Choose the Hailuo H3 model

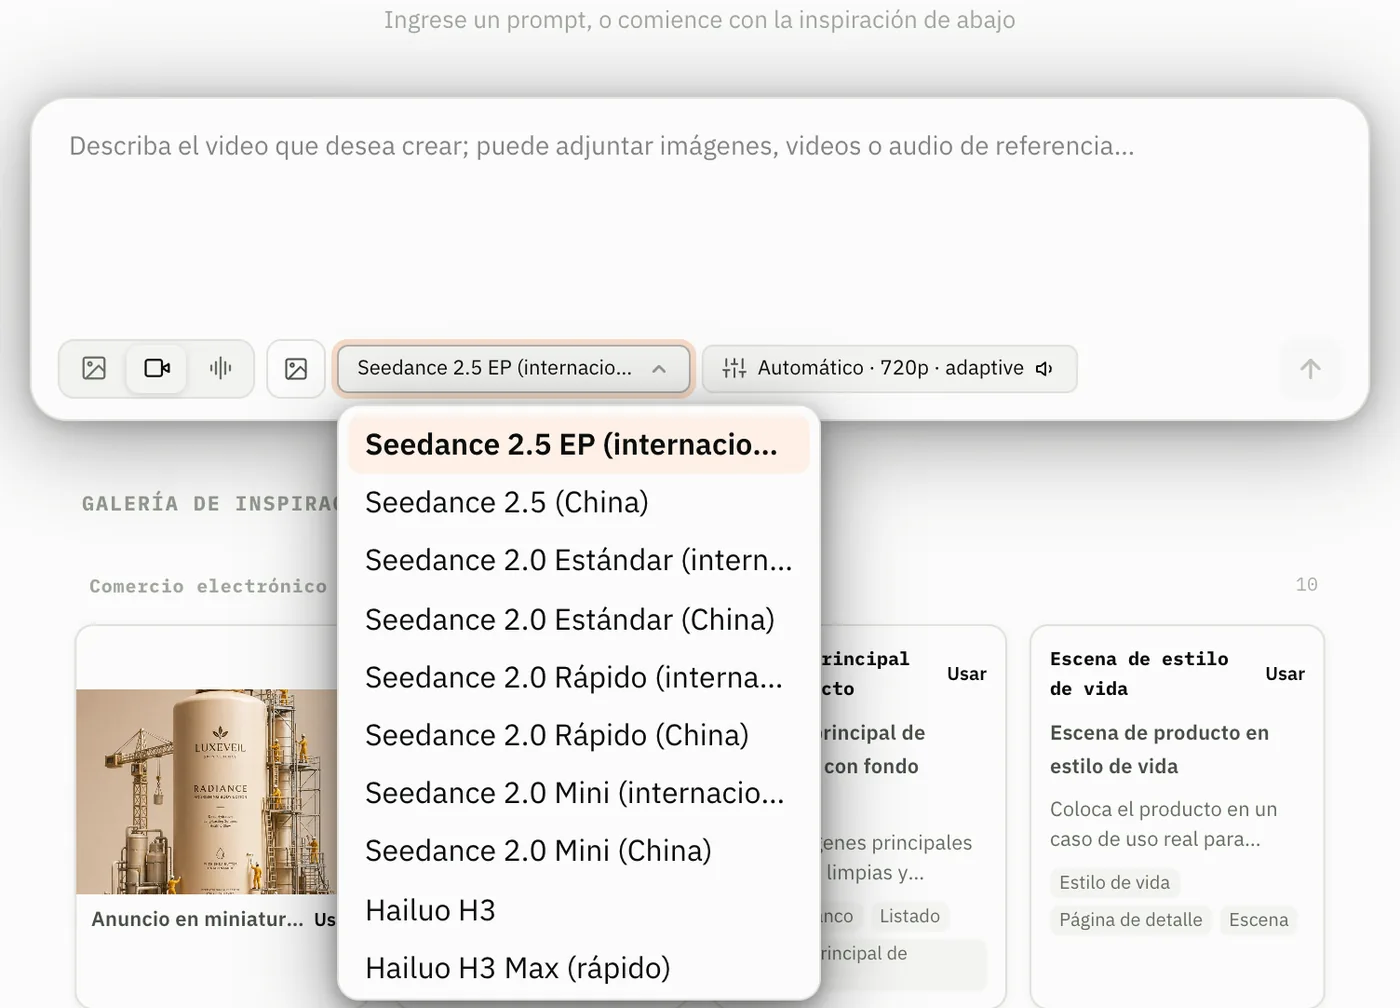coord(578,910)
